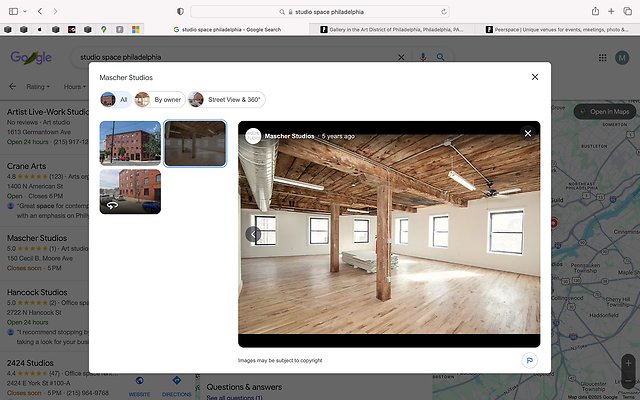
Task: Close the Mascher Studios photo dialog
Action: click(x=535, y=77)
